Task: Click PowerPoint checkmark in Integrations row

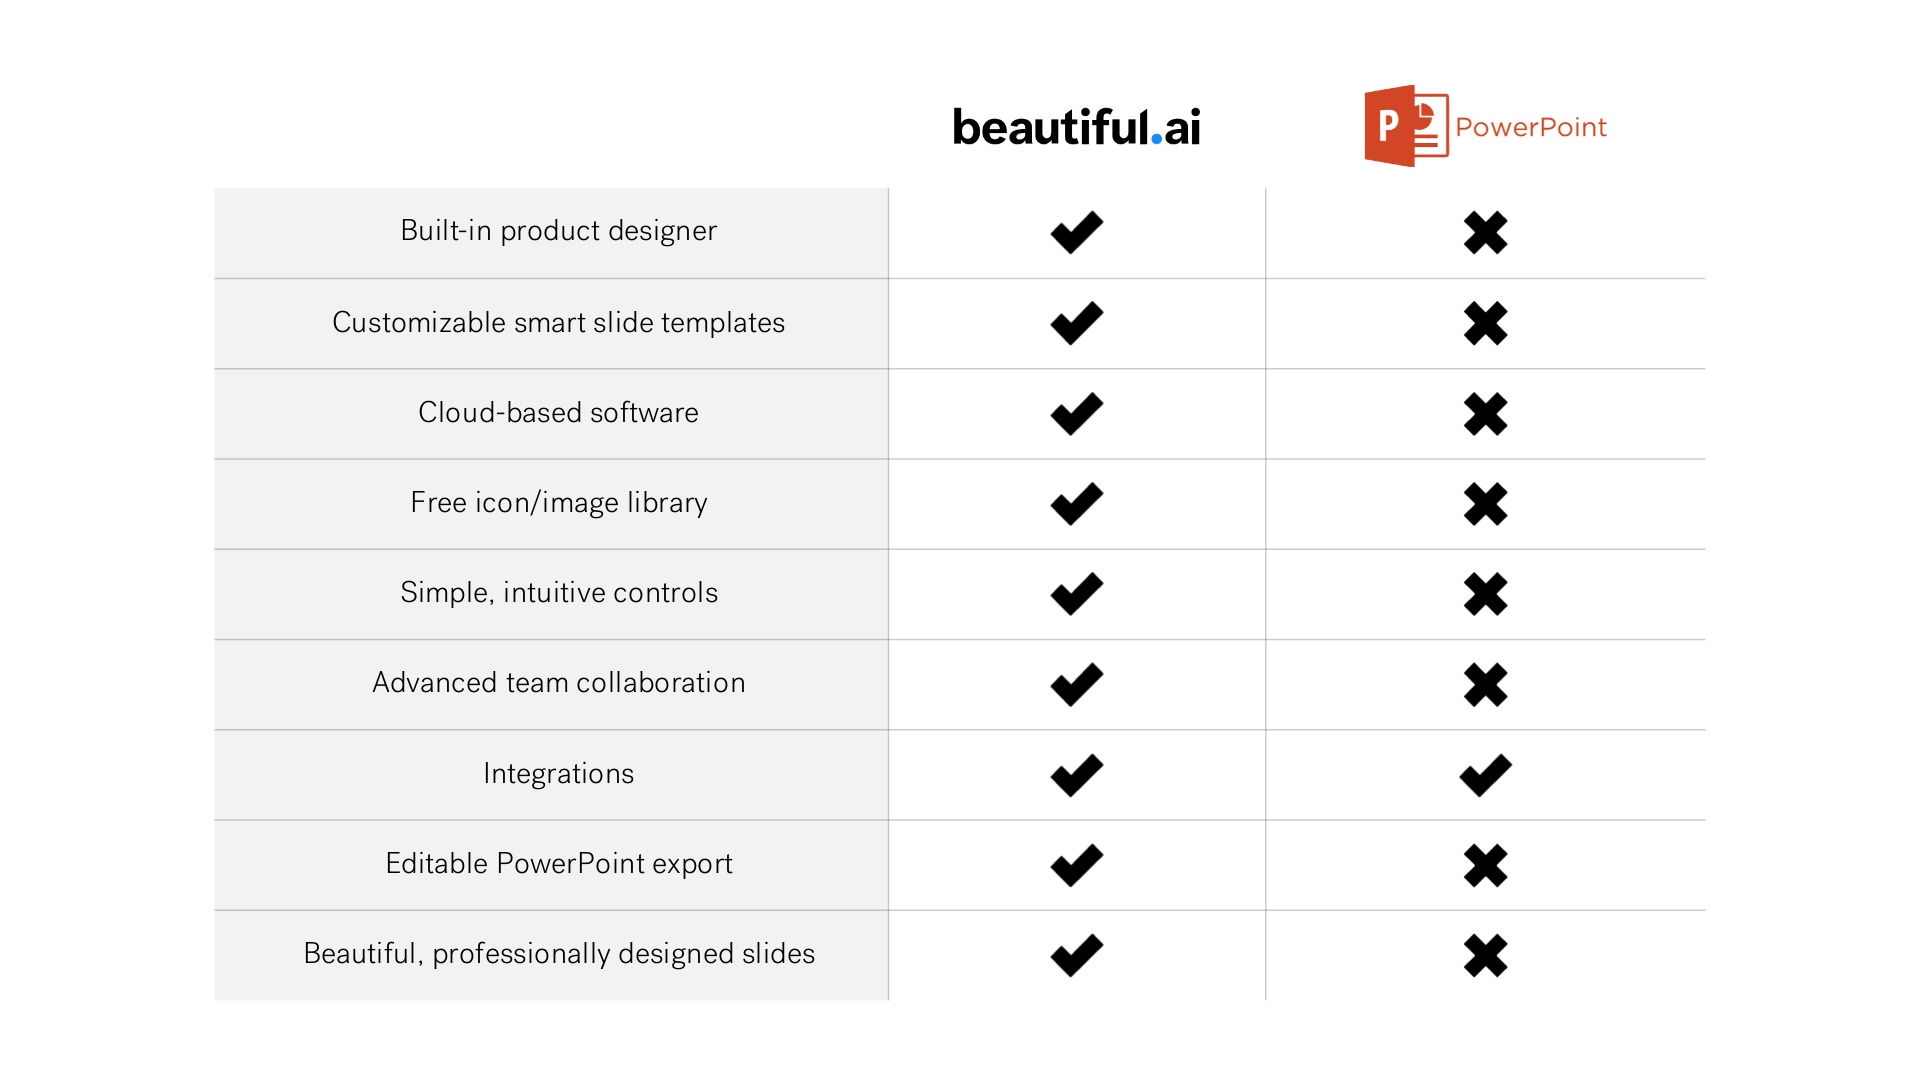Action: [1485, 775]
